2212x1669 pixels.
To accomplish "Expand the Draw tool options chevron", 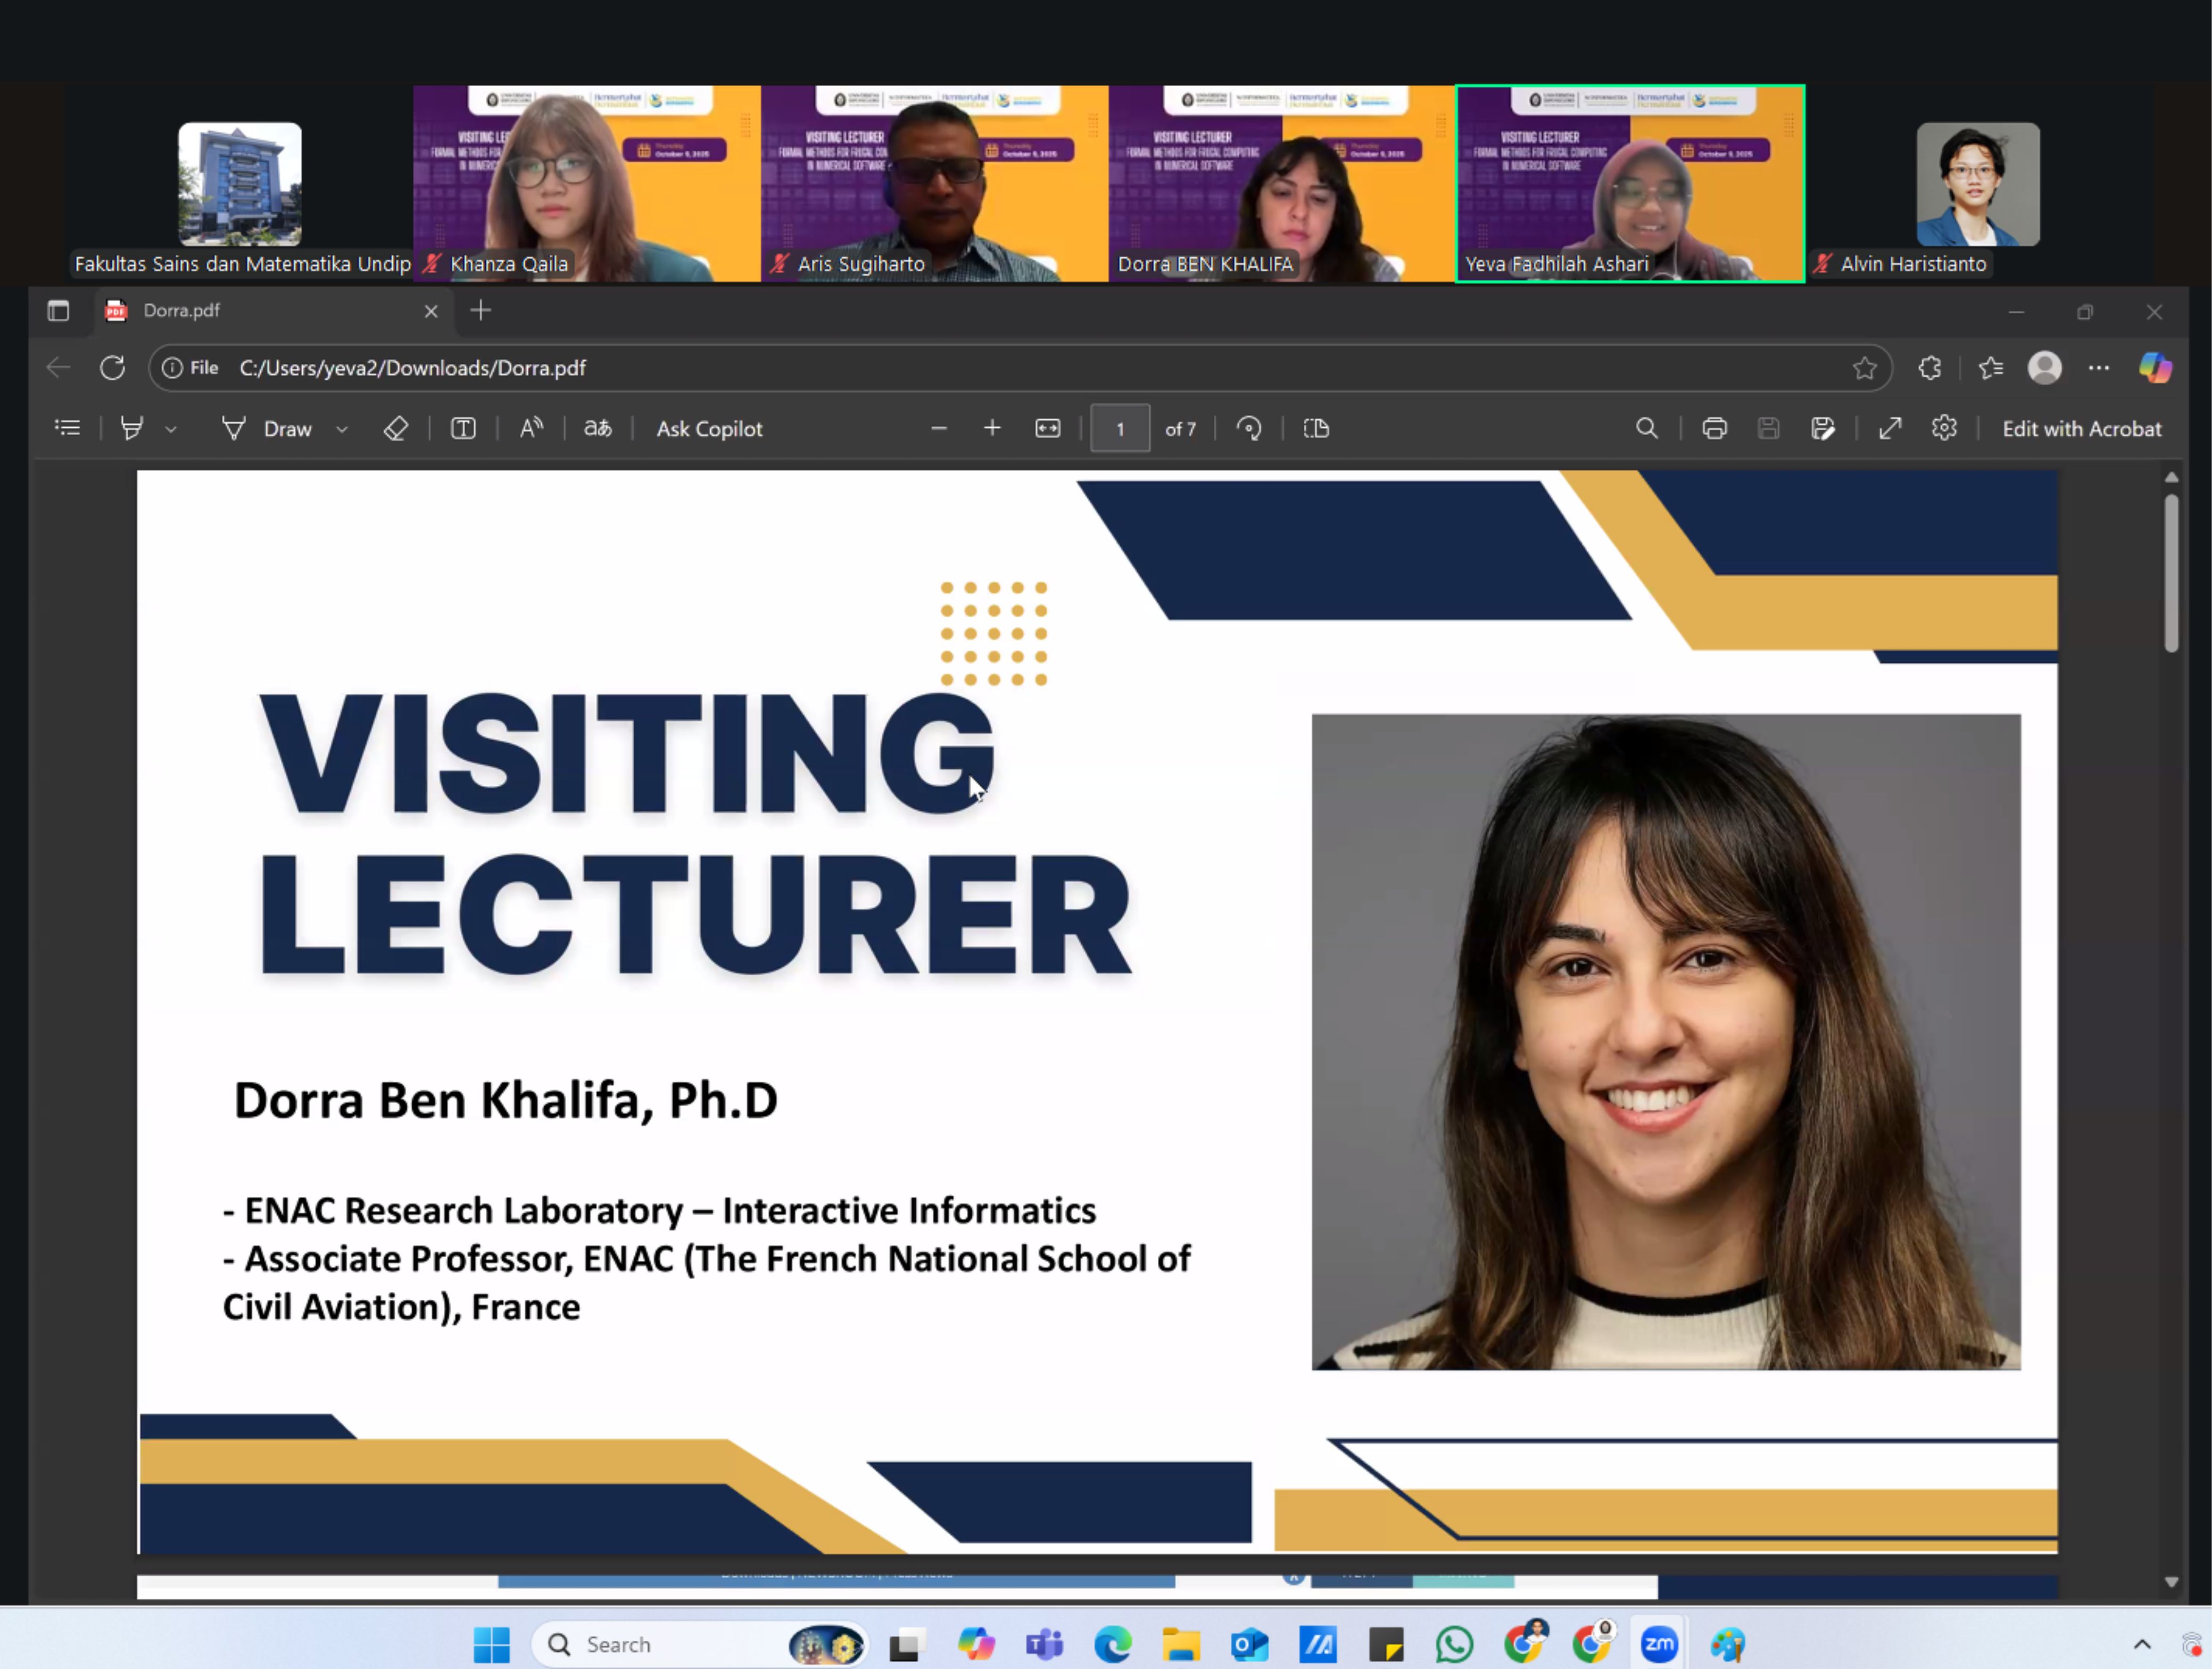I will (342, 430).
